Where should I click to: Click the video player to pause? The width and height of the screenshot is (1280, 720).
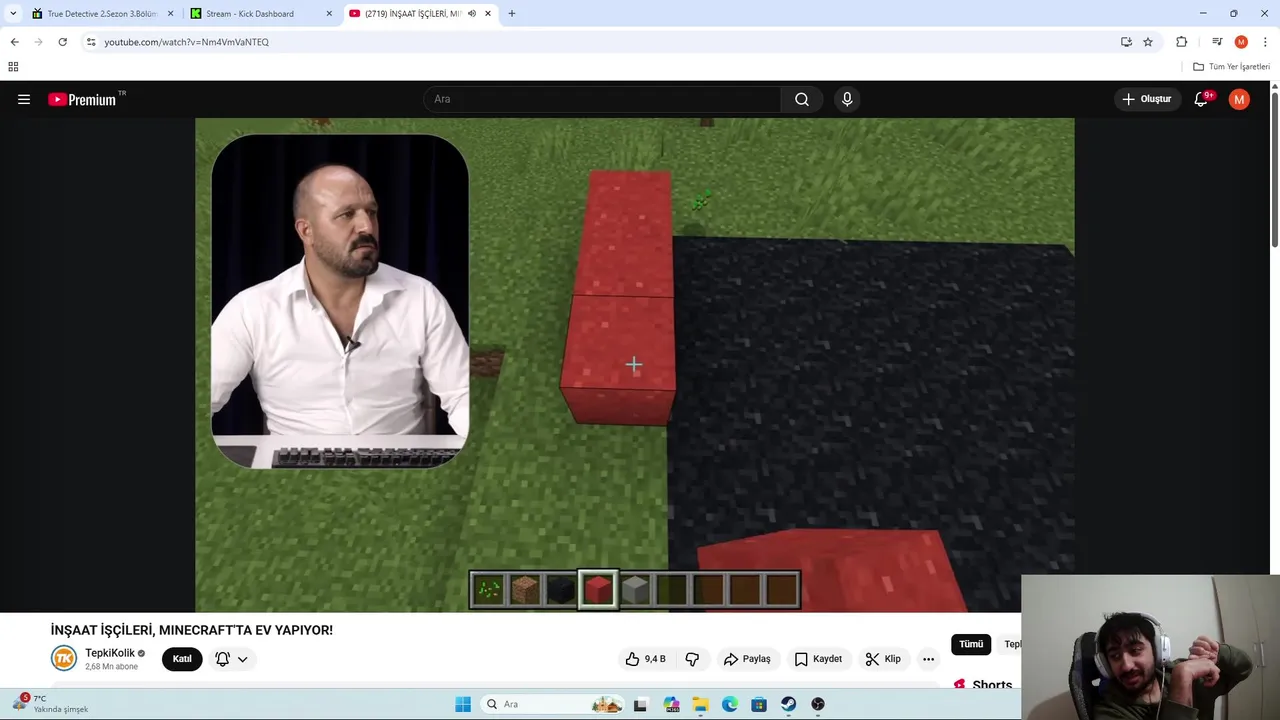(x=635, y=365)
